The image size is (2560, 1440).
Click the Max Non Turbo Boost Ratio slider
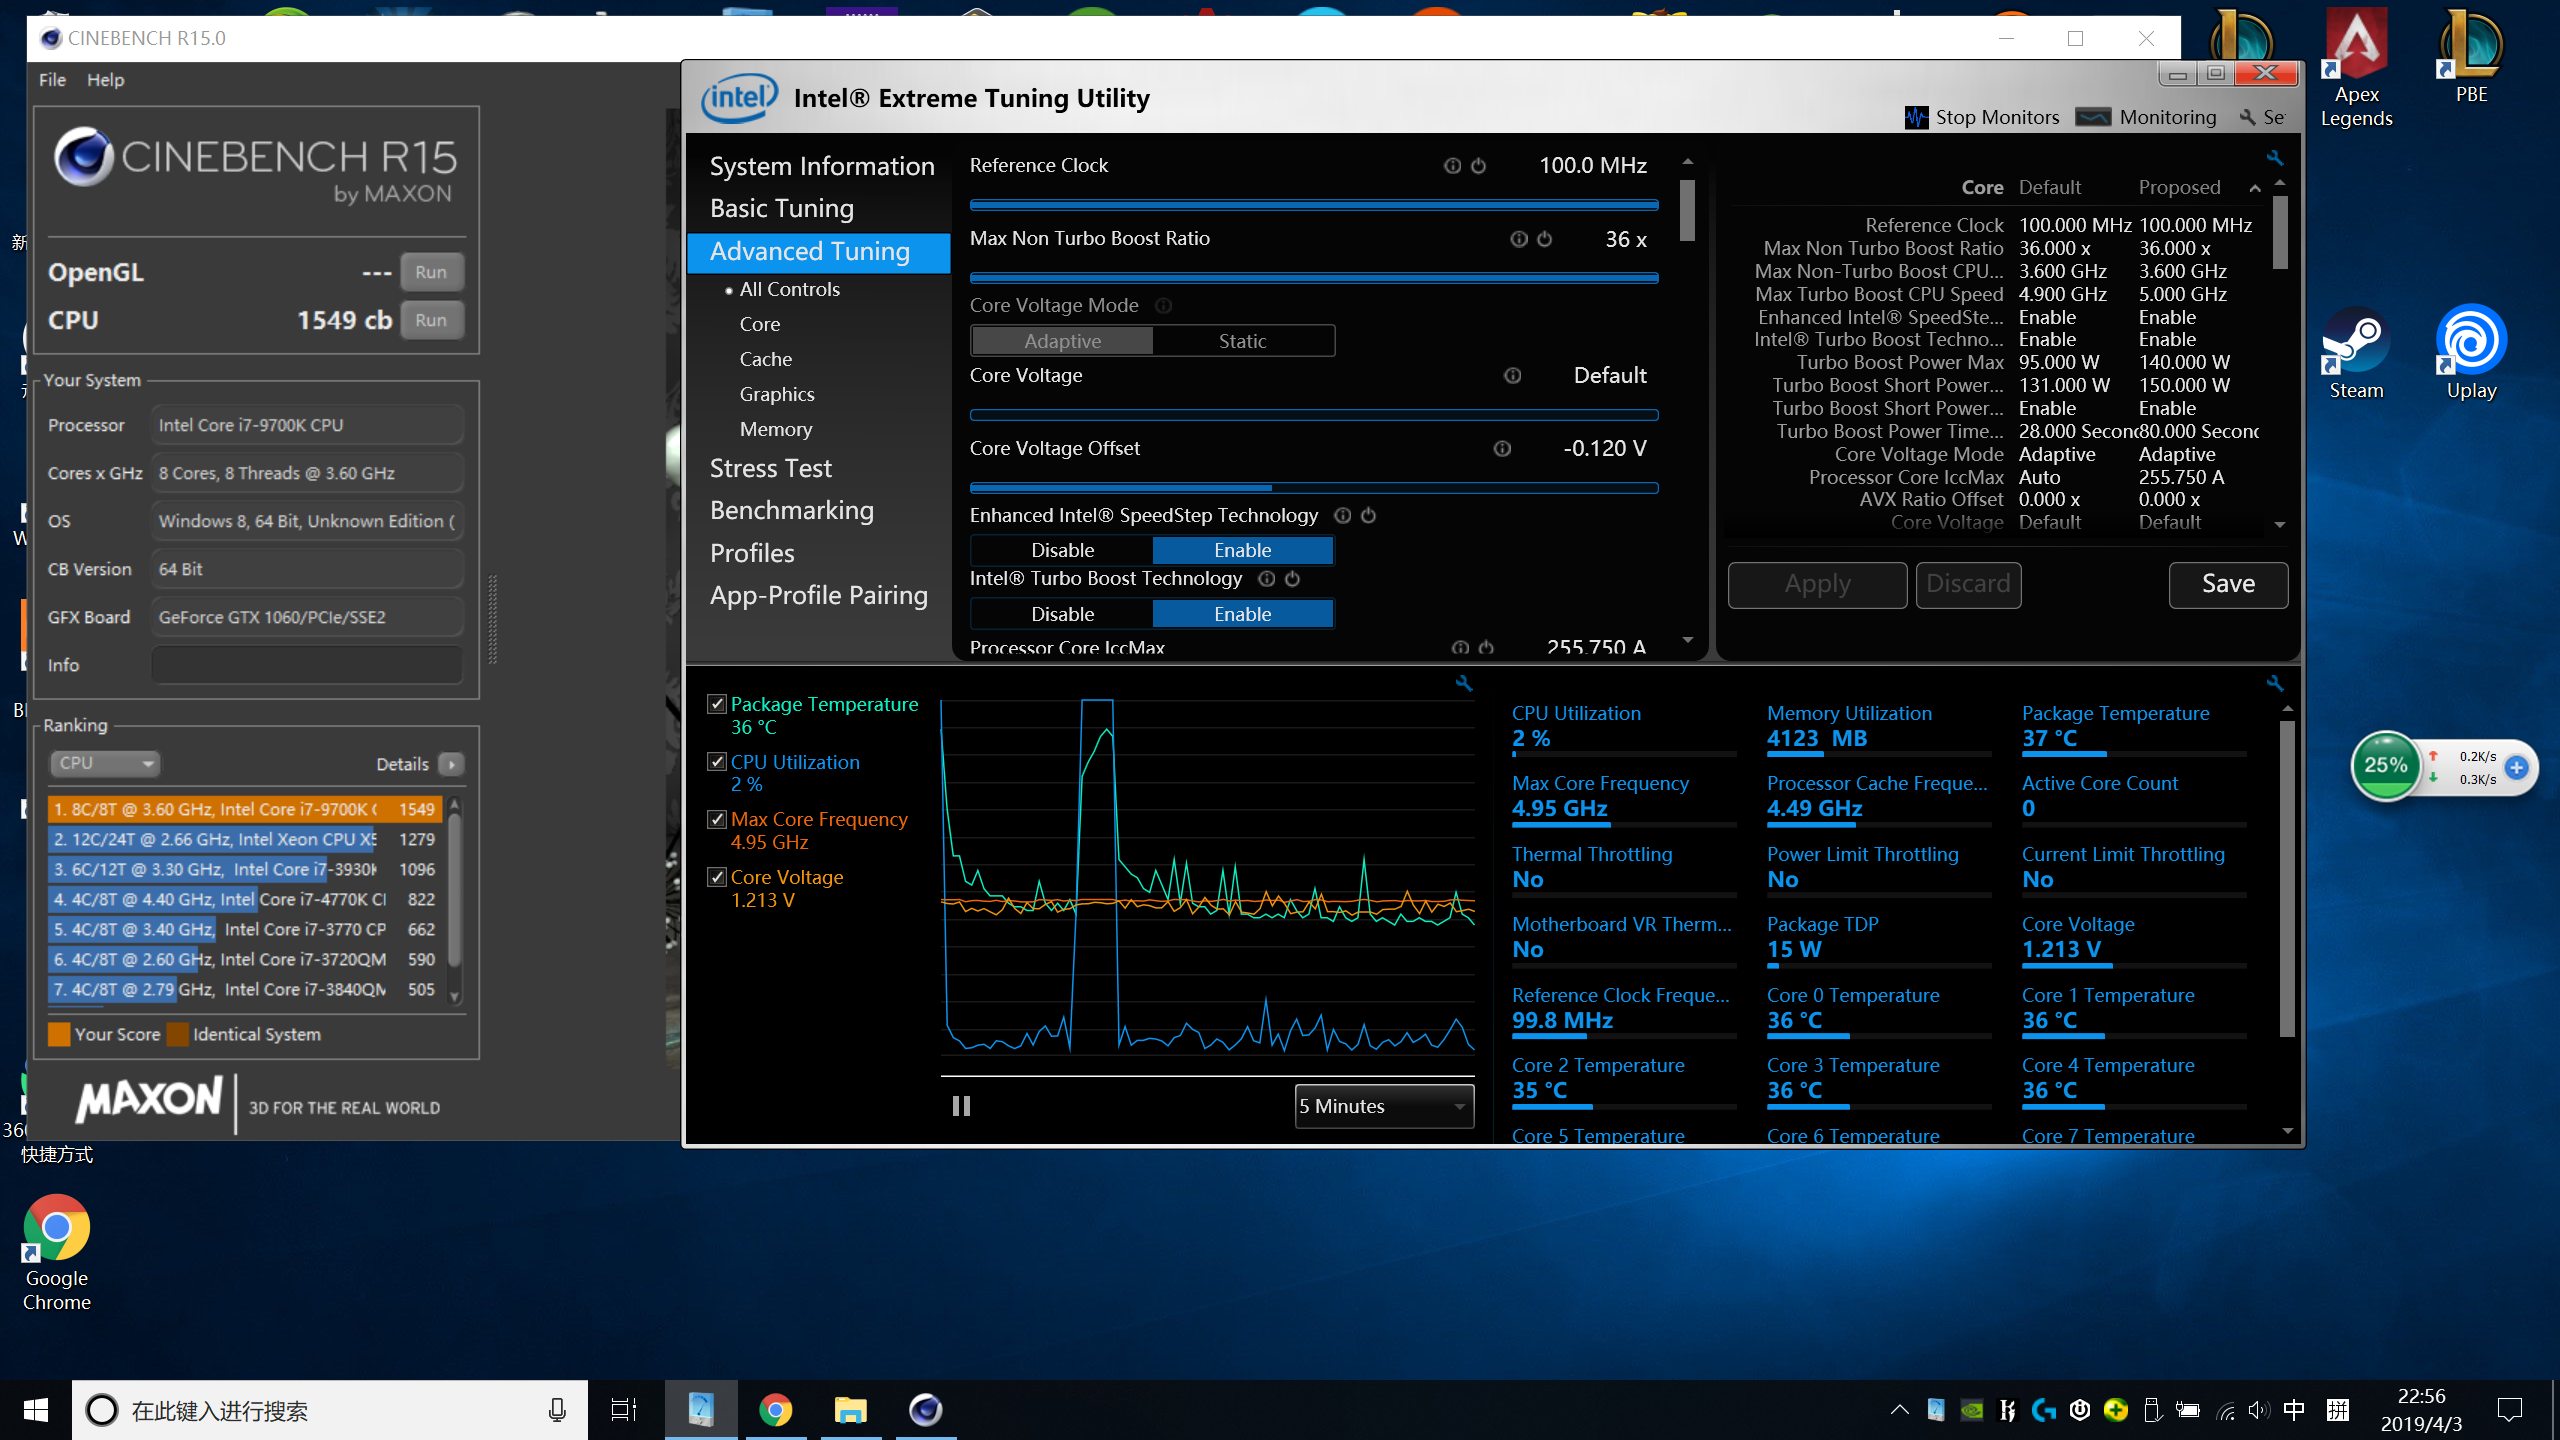[1314, 278]
